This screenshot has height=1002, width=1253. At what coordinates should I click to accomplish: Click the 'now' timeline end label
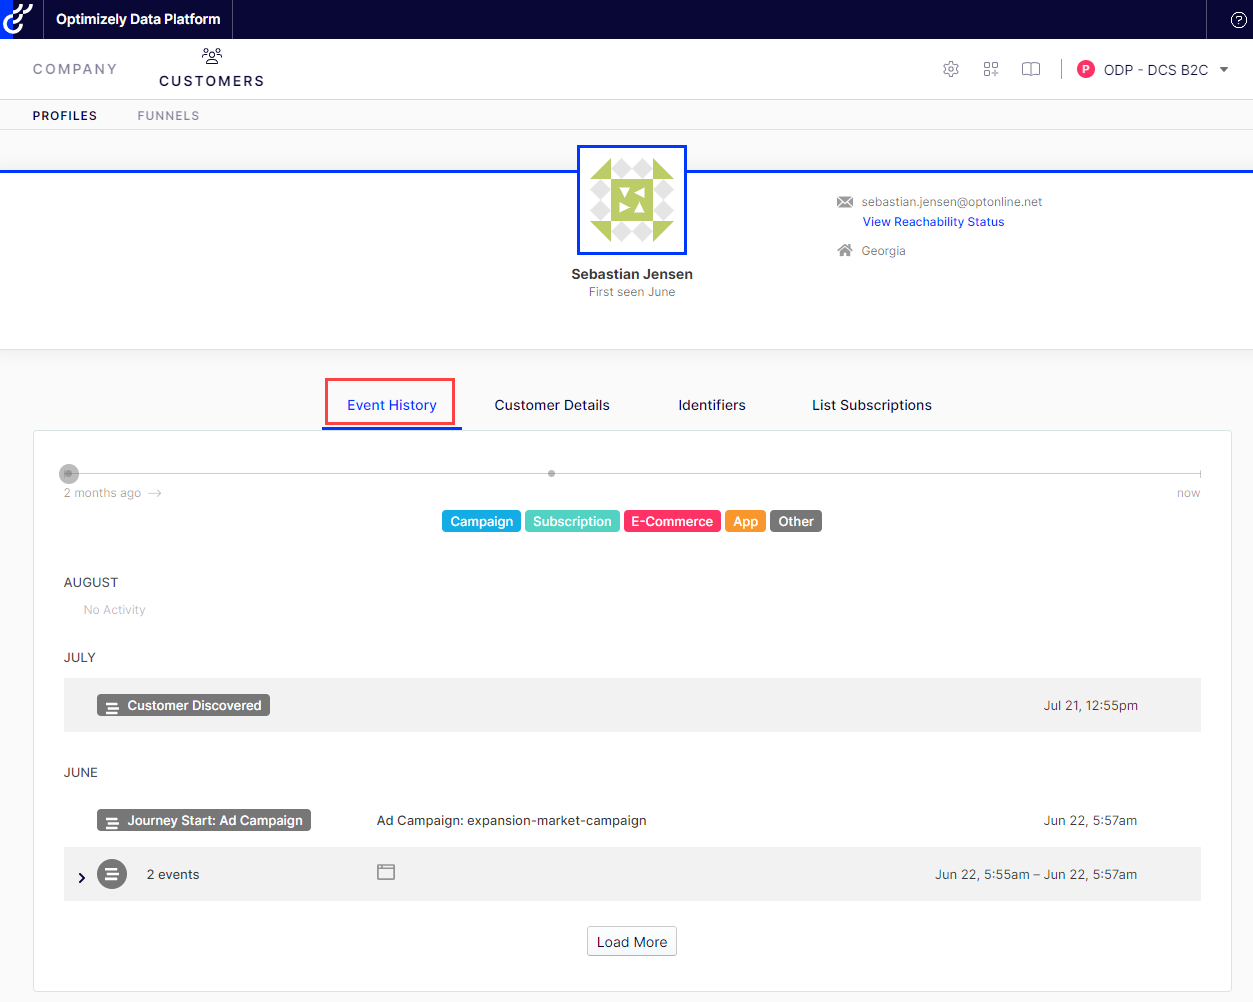point(1189,493)
